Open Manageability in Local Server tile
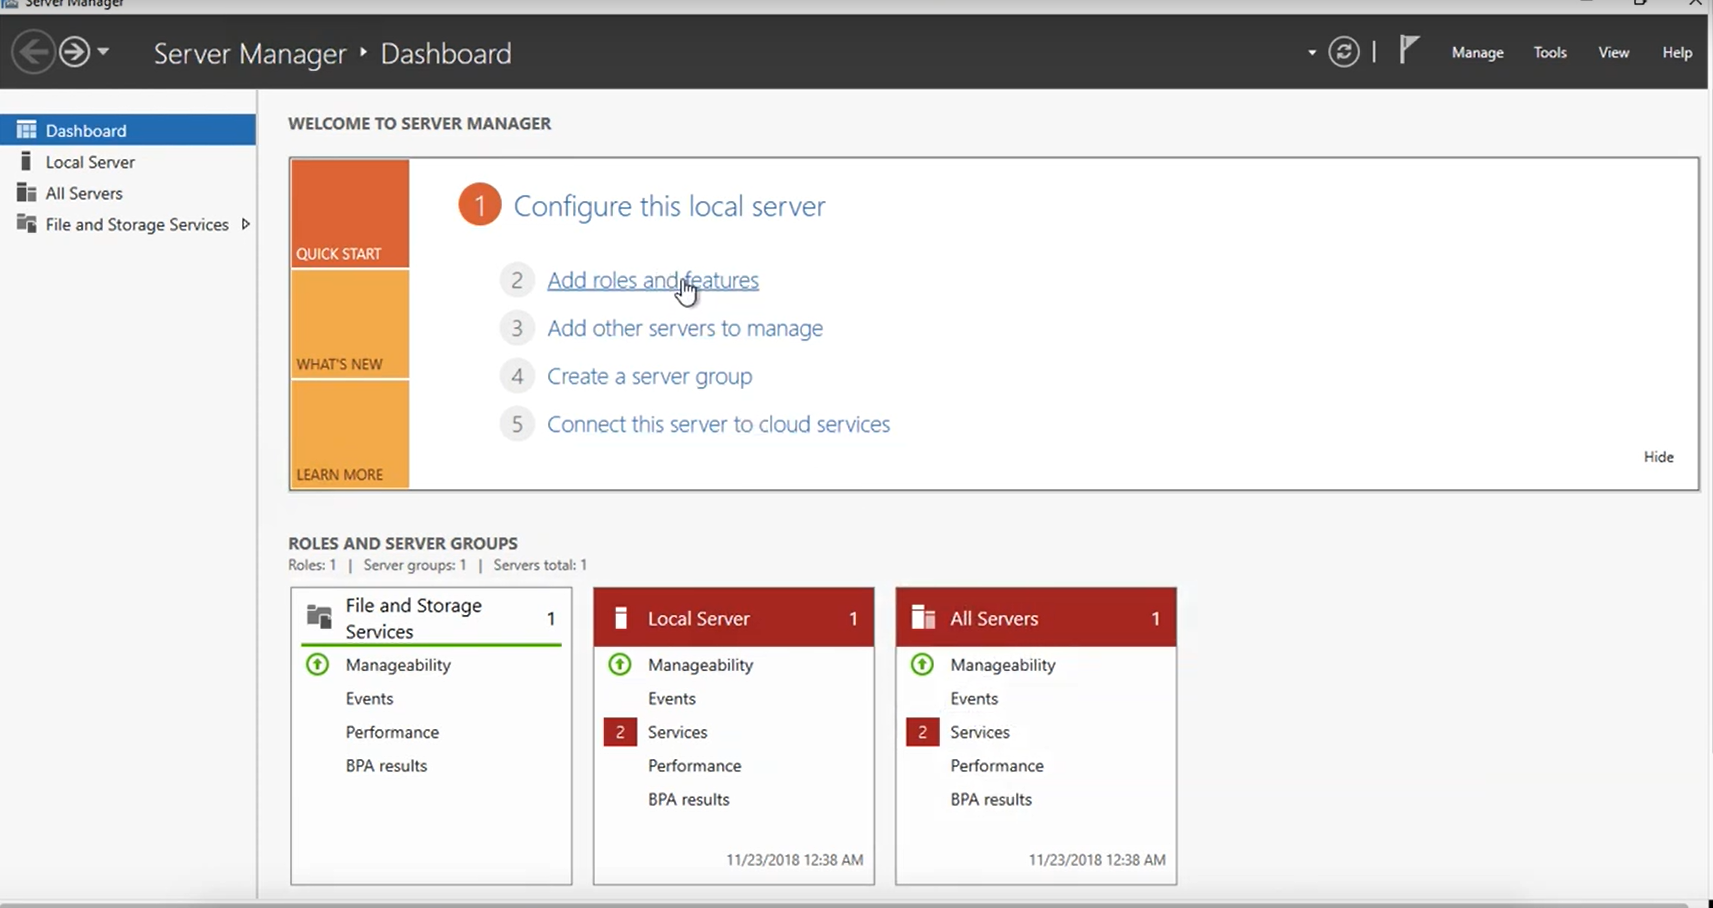Image resolution: width=1713 pixels, height=908 pixels. click(700, 665)
